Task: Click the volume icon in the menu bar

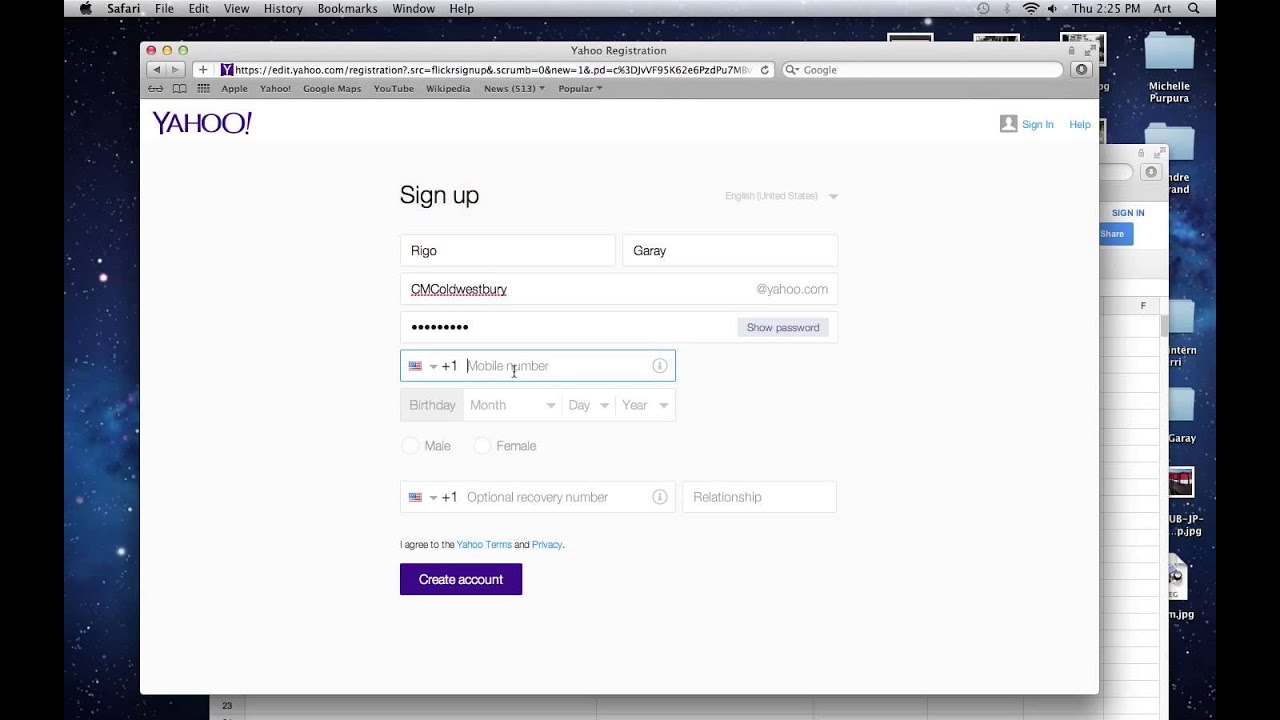Action: [x=1052, y=9]
